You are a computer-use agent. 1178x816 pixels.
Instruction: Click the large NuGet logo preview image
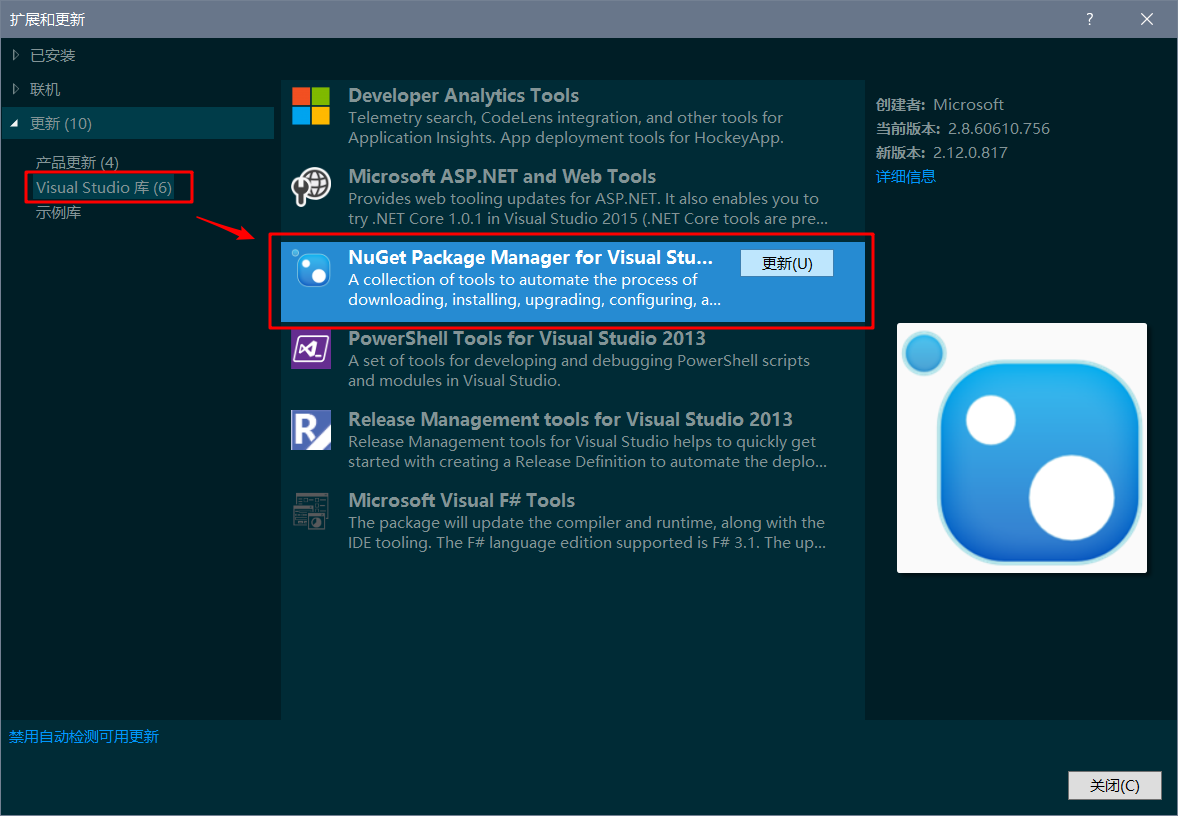(1021, 447)
